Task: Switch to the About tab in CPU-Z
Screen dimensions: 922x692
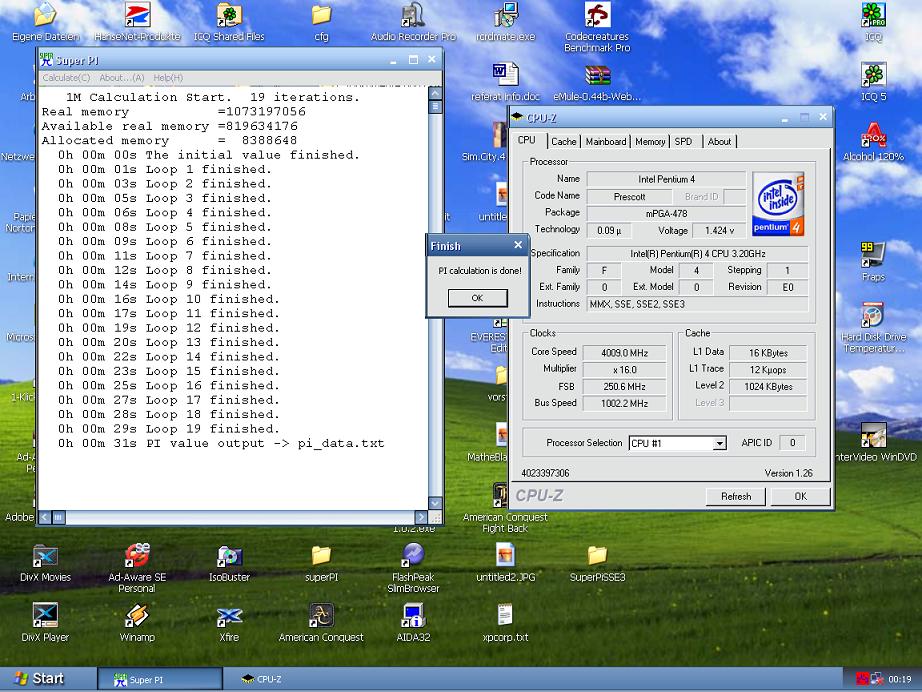Action: click(x=719, y=141)
